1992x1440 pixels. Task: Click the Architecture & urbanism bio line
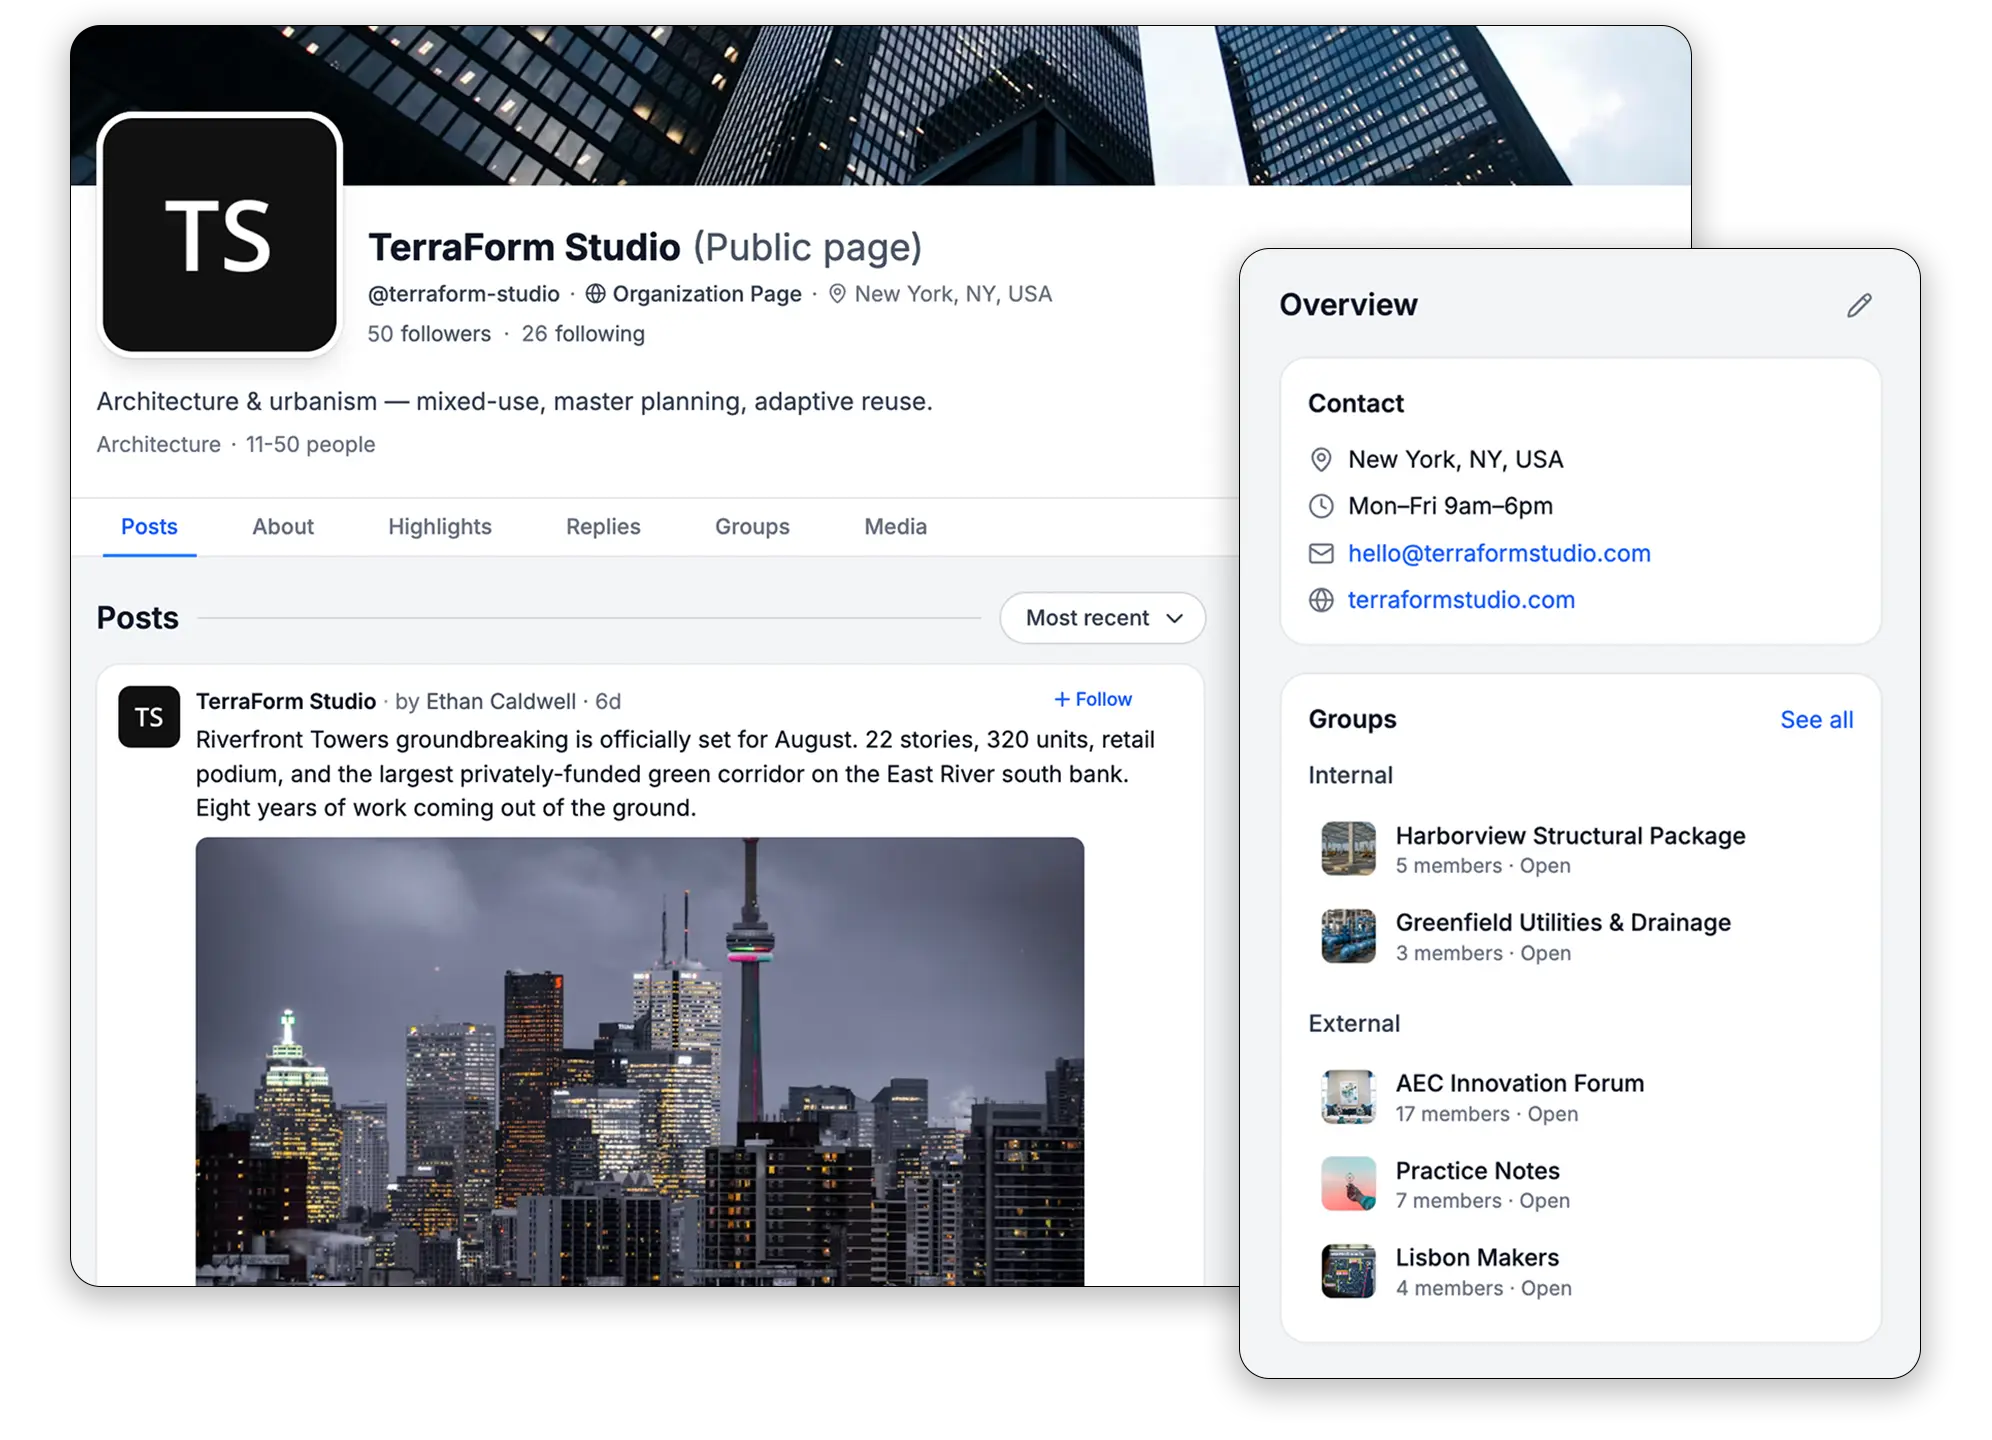pyautogui.click(x=514, y=402)
